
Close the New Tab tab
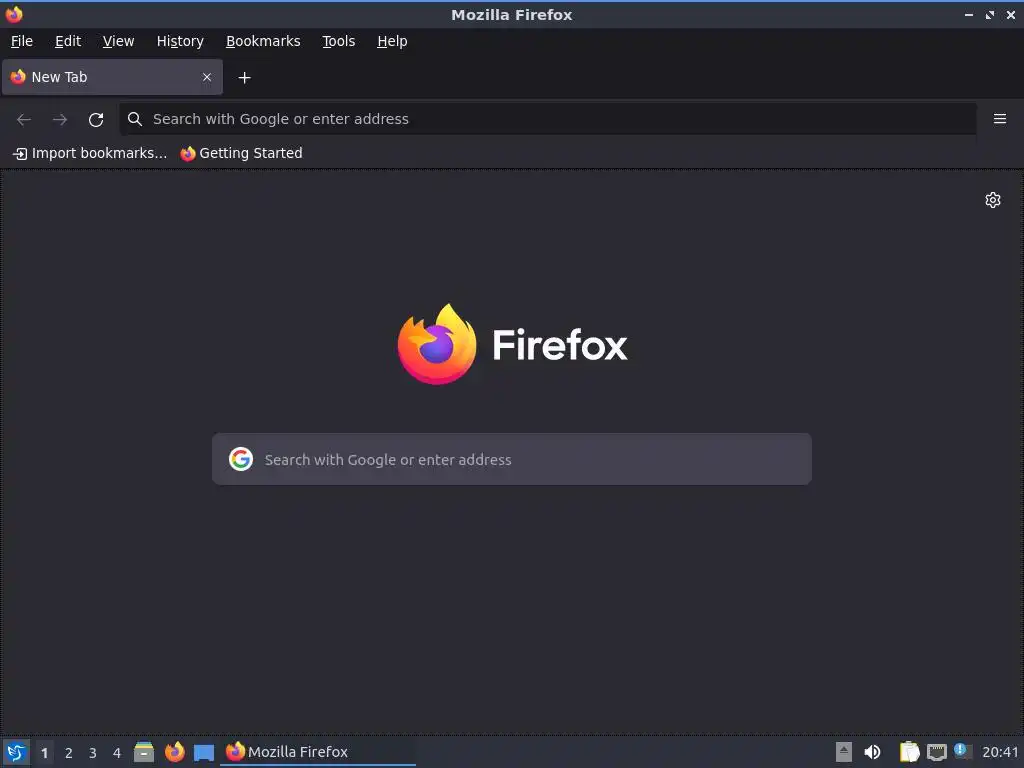click(207, 77)
